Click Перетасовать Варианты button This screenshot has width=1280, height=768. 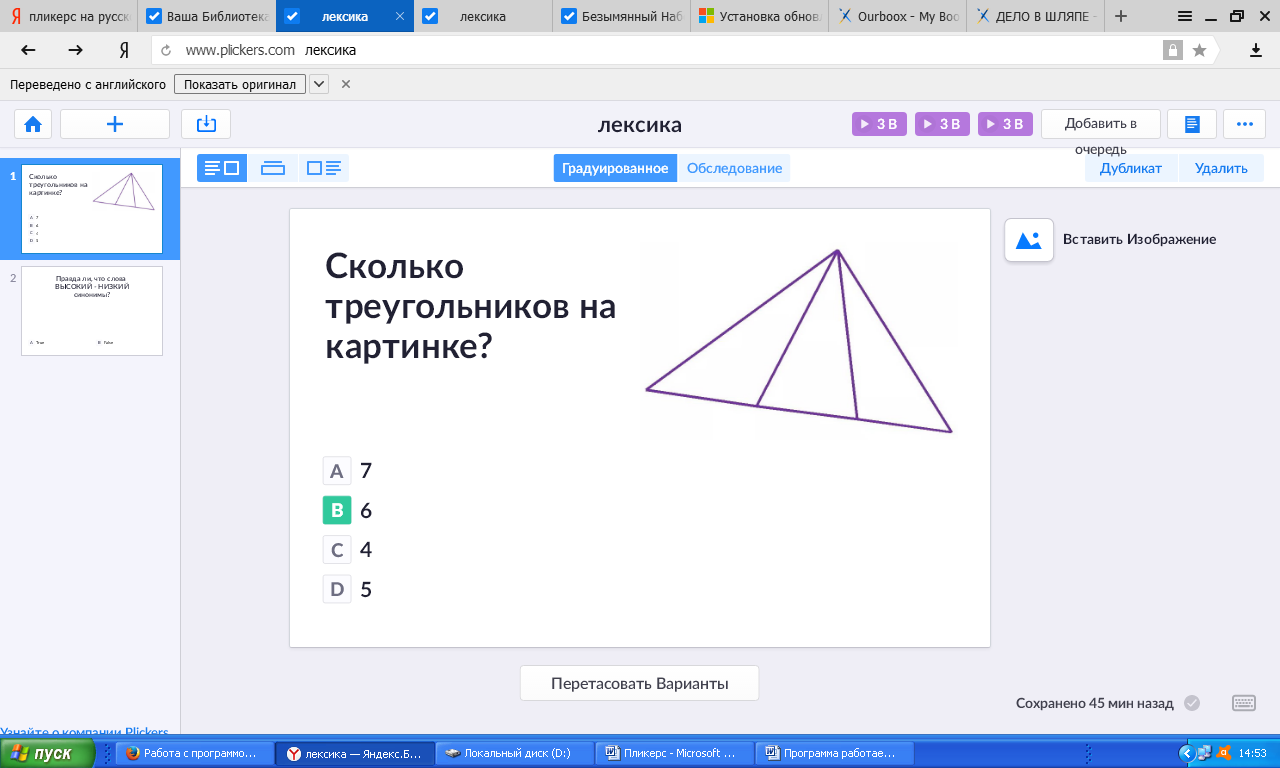click(639, 684)
